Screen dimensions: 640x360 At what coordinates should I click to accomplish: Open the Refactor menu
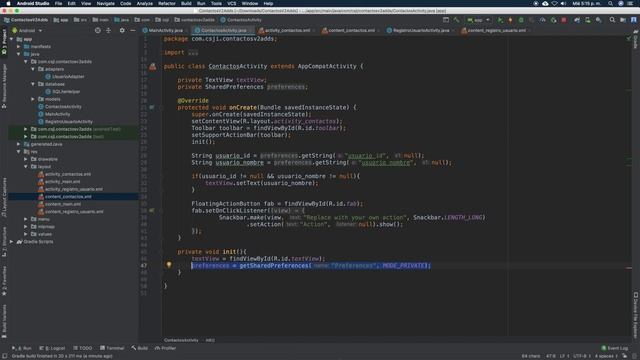(167, 3)
